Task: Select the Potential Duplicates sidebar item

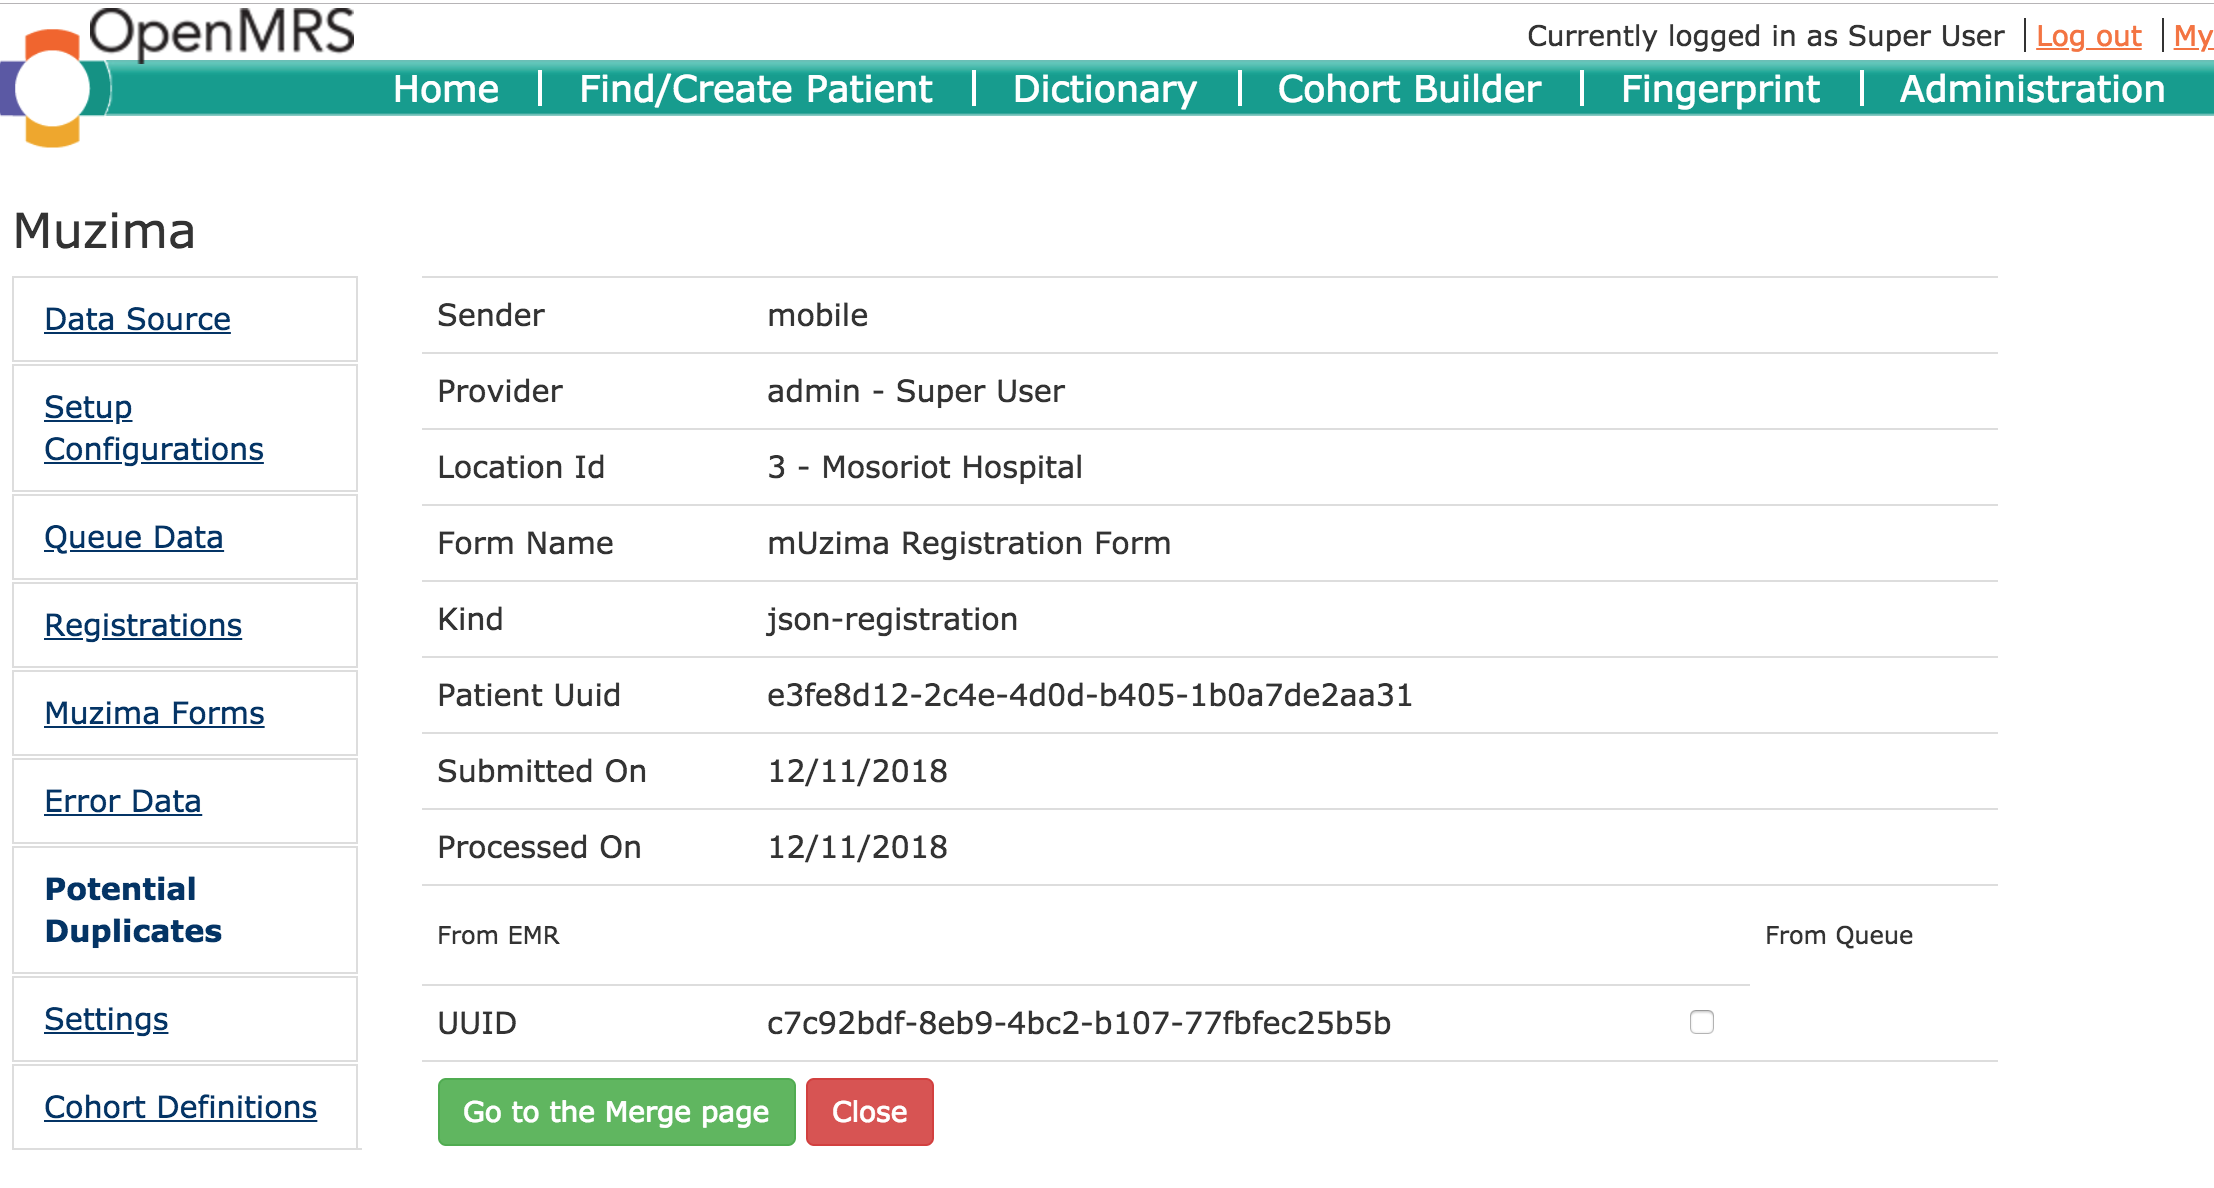Action: point(134,910)
